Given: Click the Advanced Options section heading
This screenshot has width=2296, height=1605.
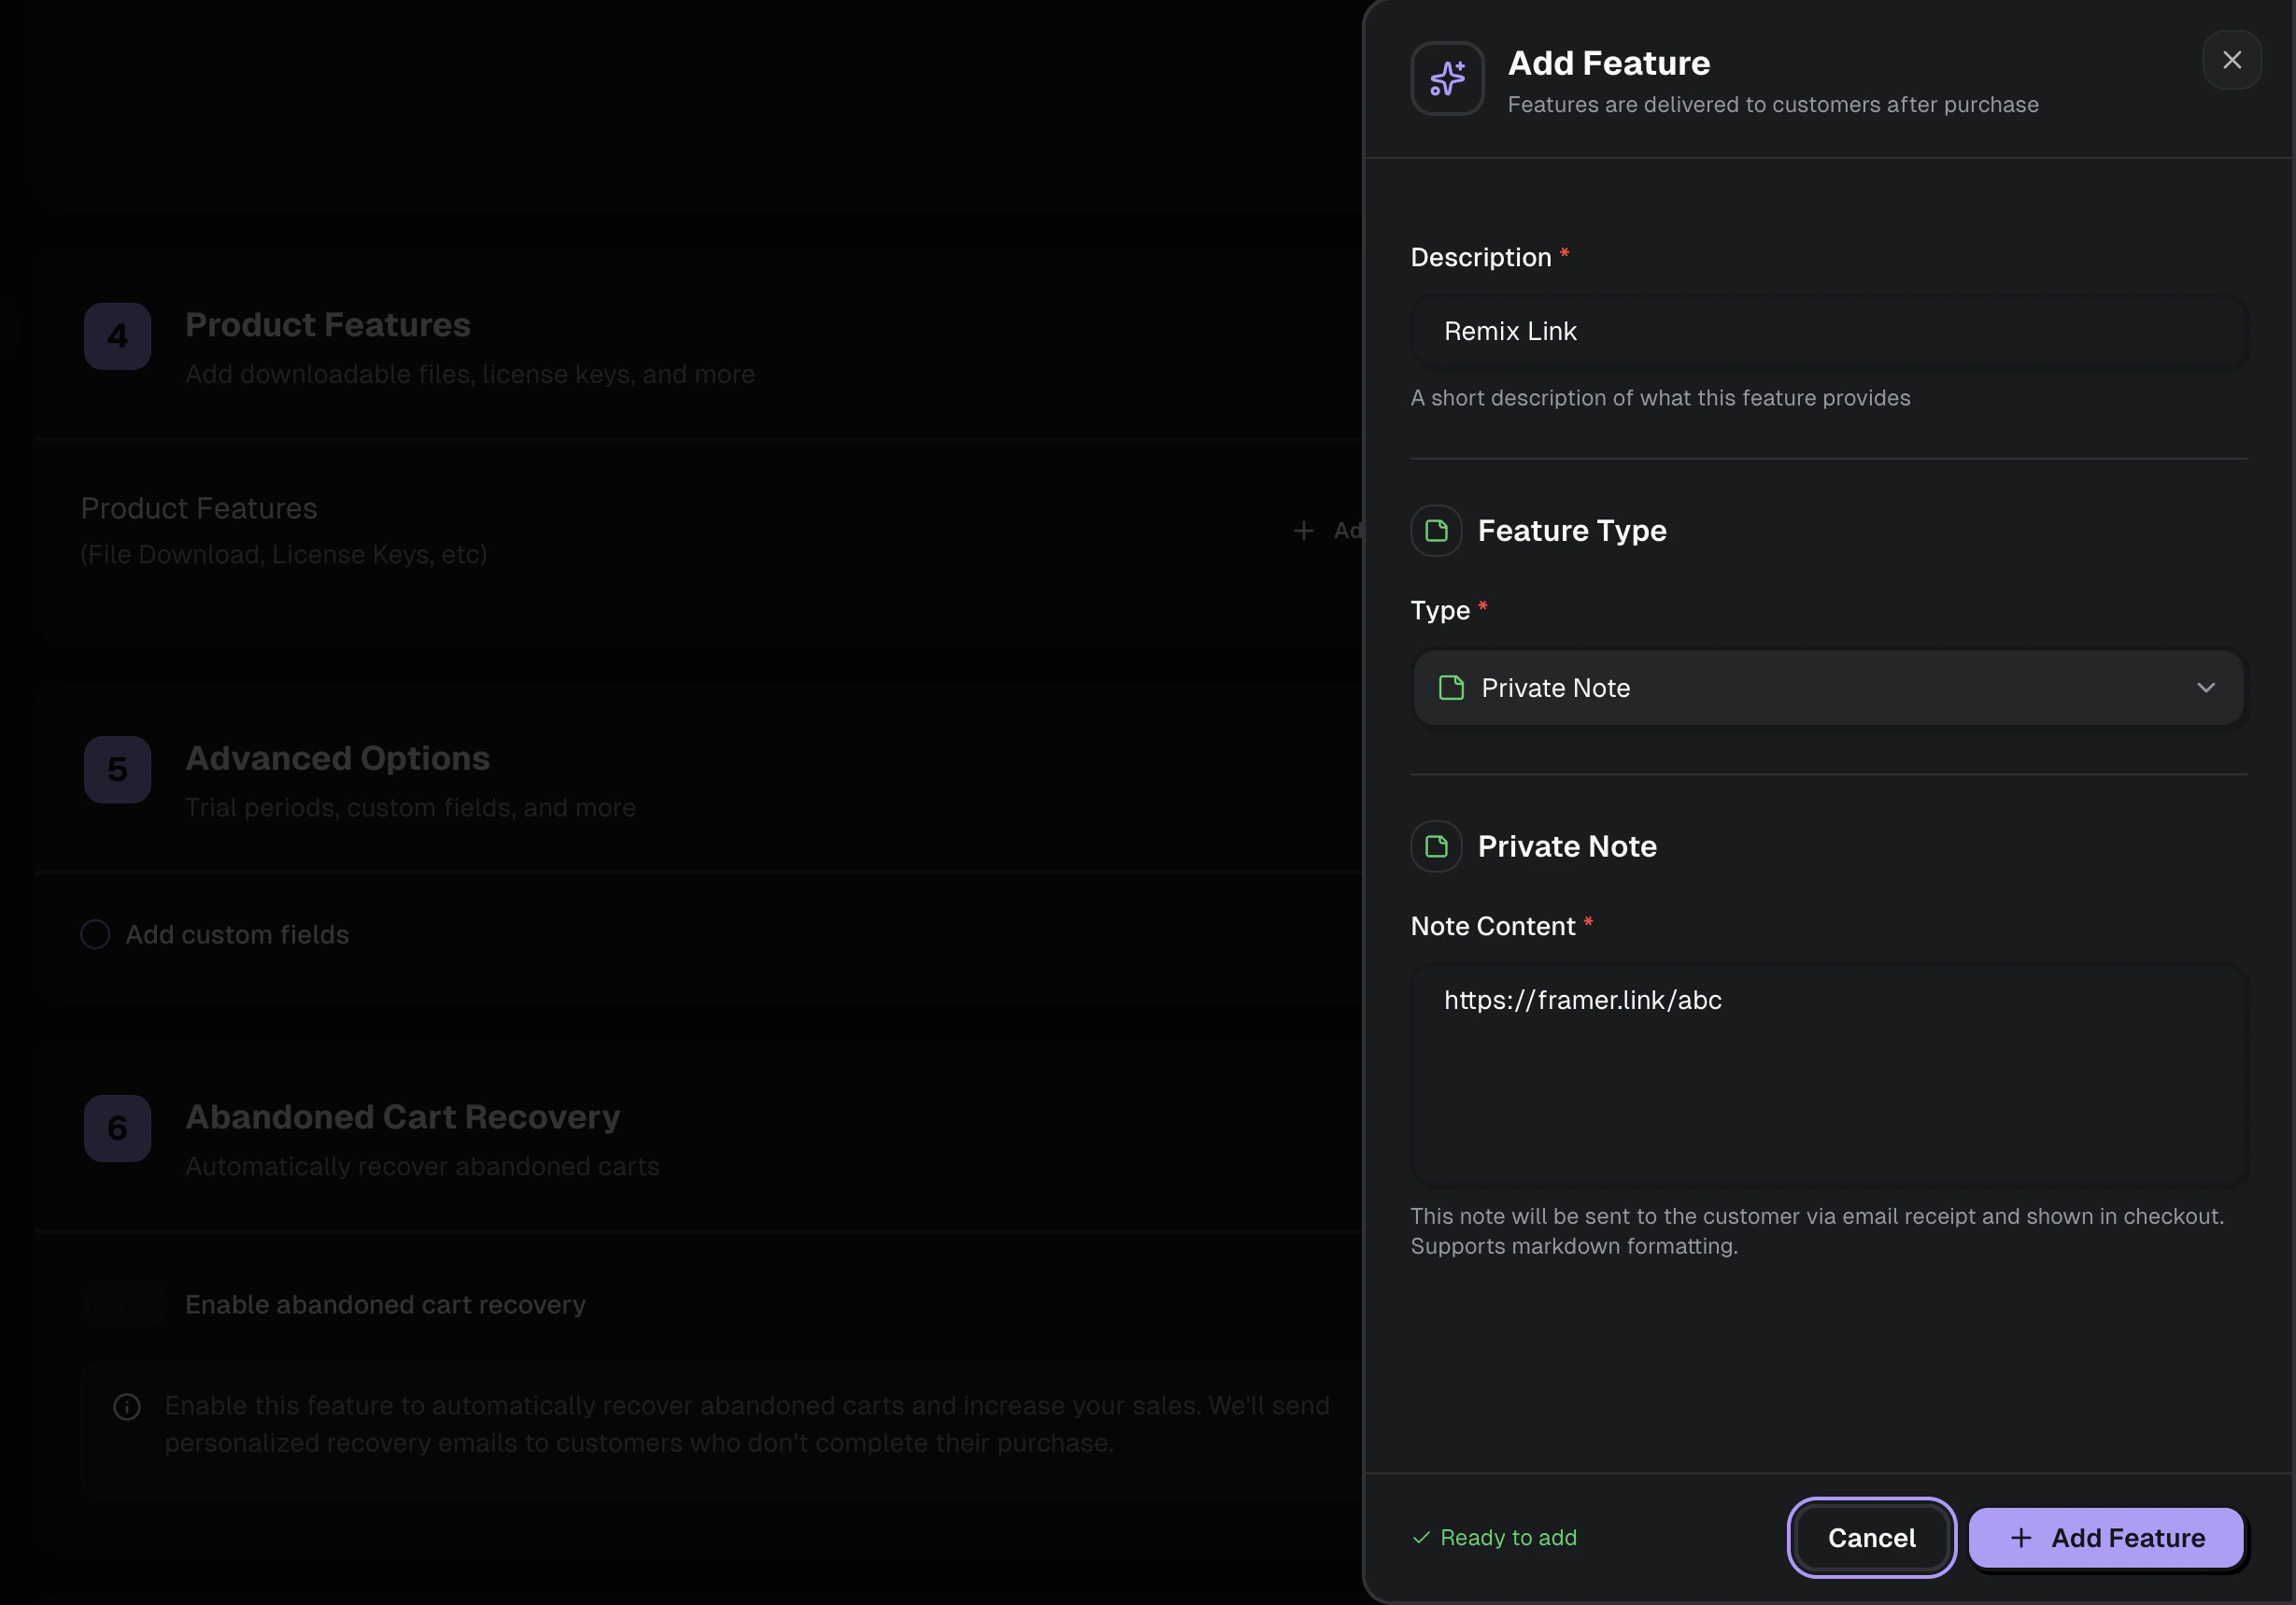Looking at the screenshot, I should pyautogui.click(x=337, y=758).
